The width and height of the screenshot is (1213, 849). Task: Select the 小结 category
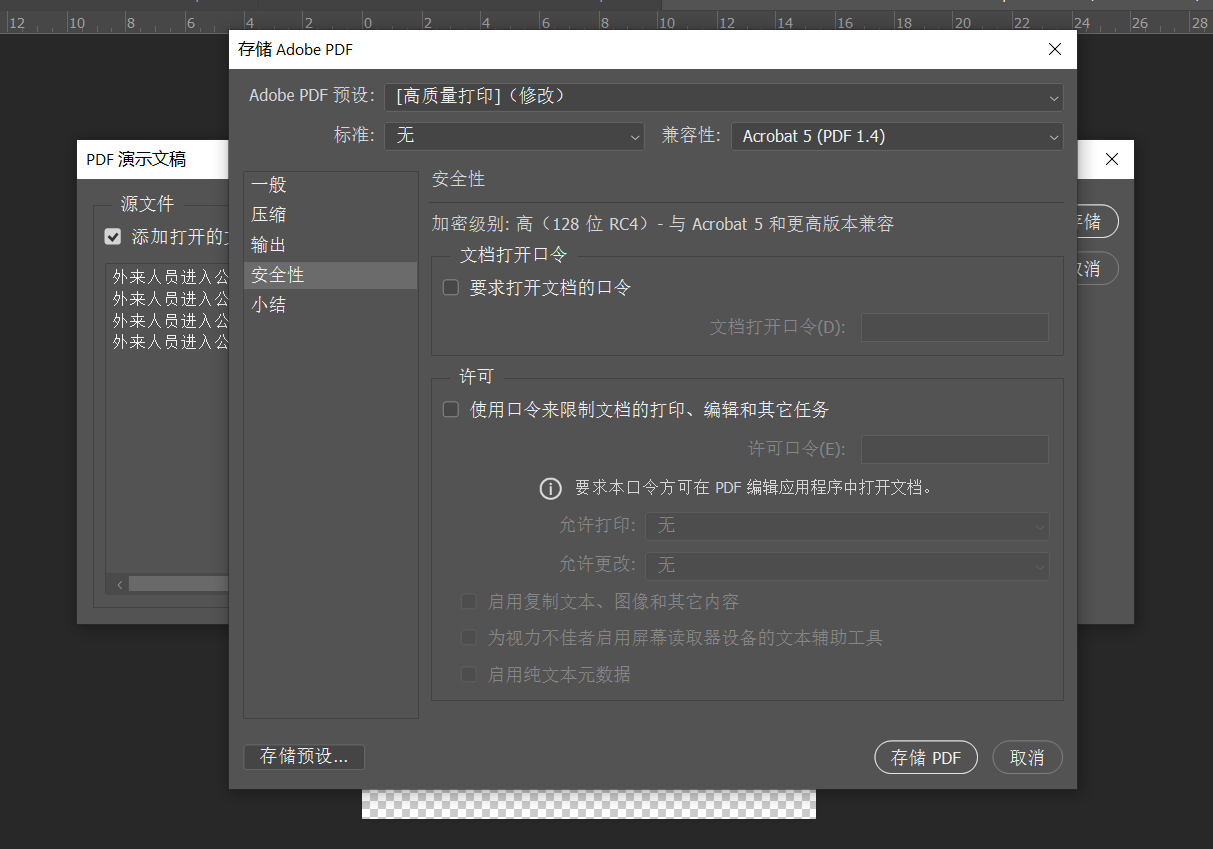(x=330, y=305)
